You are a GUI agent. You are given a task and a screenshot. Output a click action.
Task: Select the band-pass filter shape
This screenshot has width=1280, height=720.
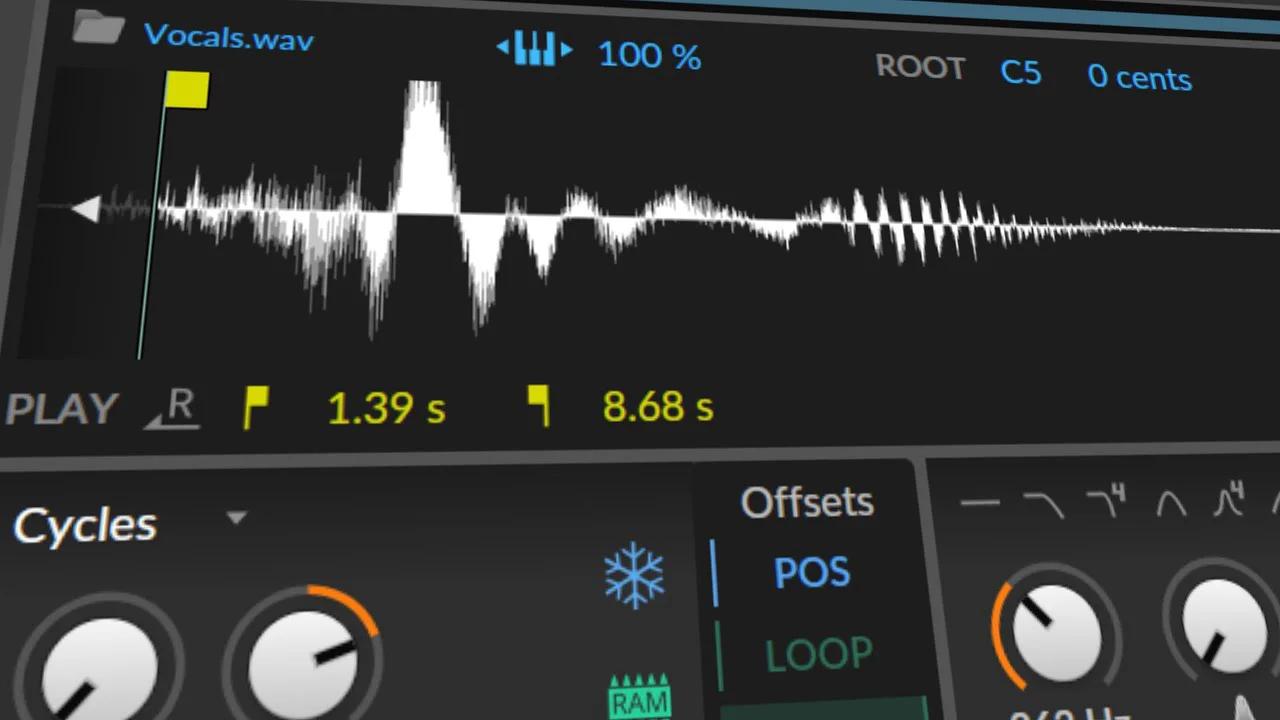1171,502
